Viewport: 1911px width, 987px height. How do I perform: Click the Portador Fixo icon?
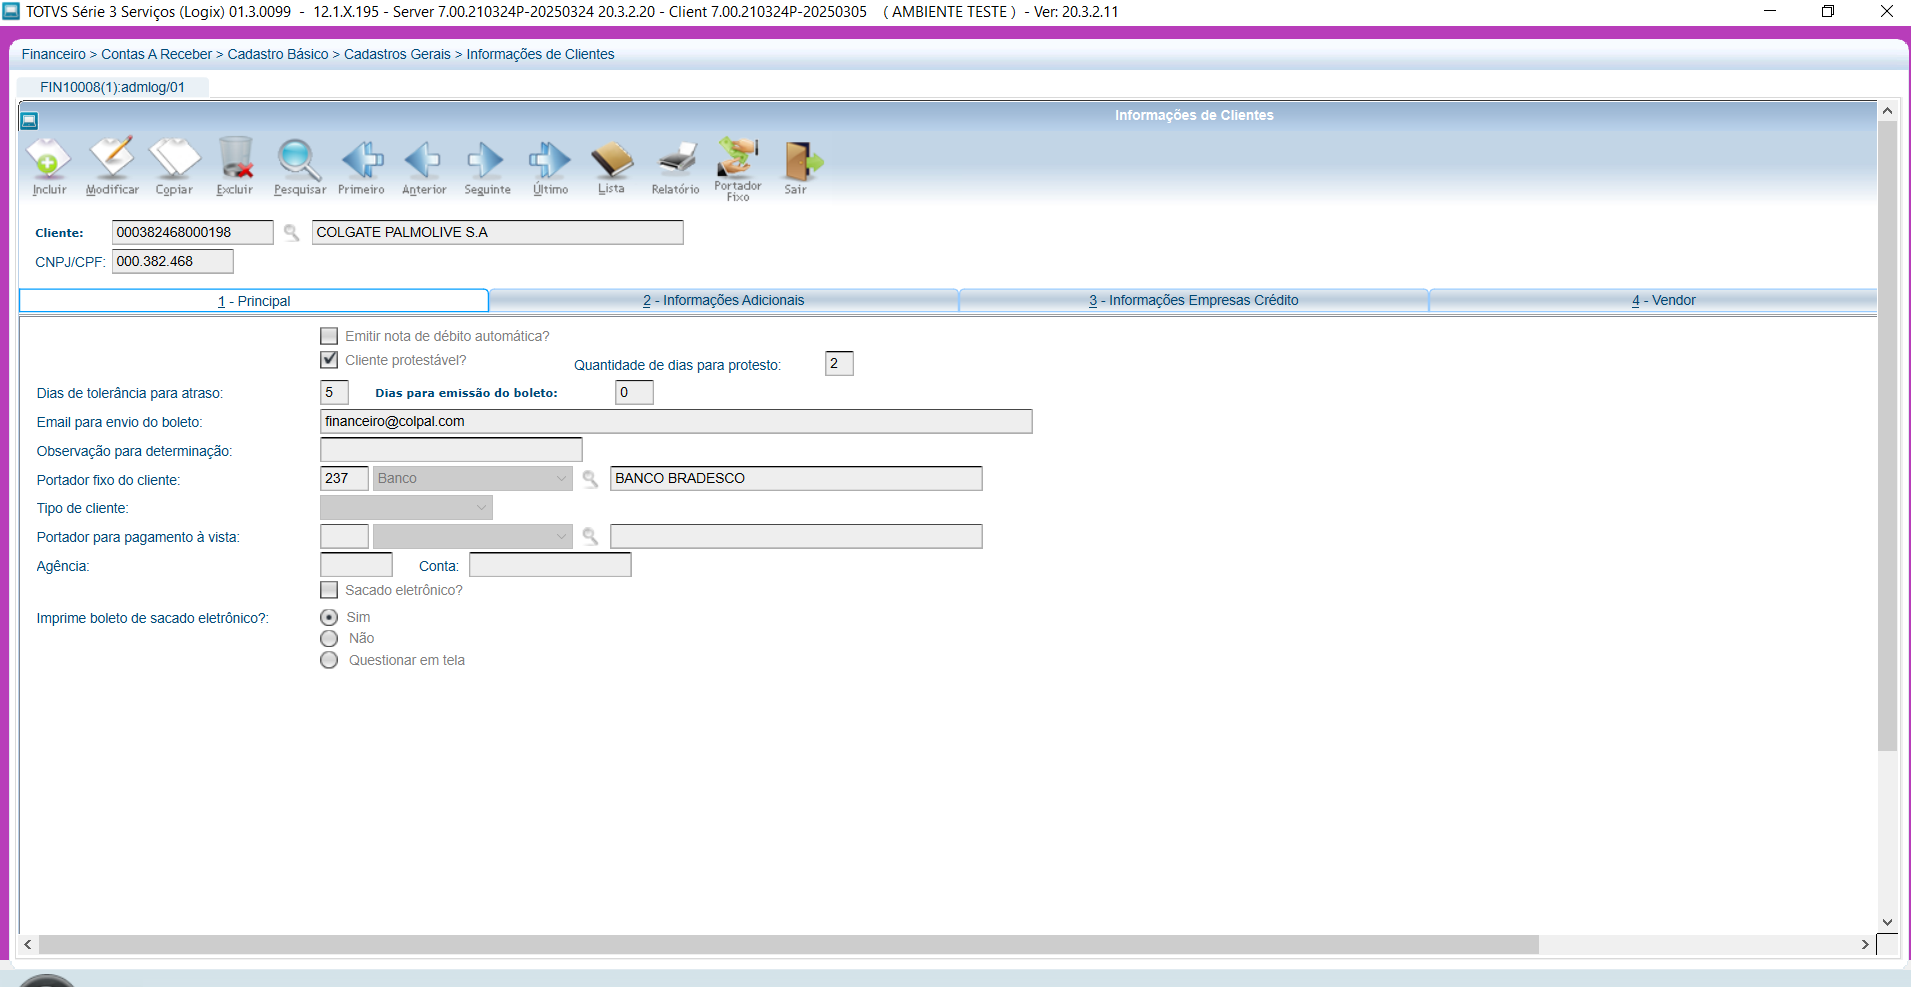pos(738,169)
